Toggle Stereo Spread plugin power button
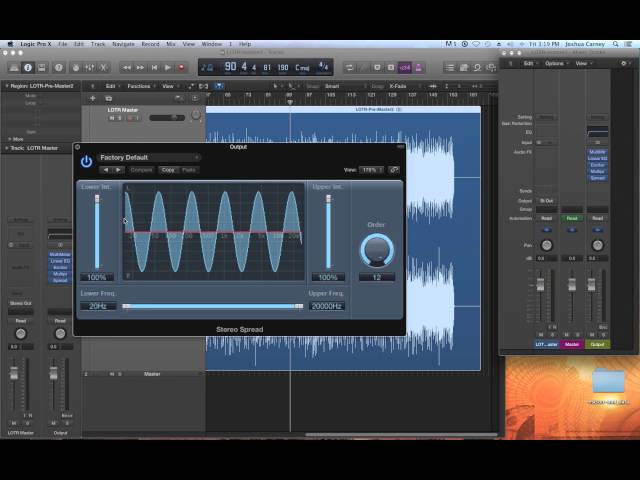 (x=86, y=162)
